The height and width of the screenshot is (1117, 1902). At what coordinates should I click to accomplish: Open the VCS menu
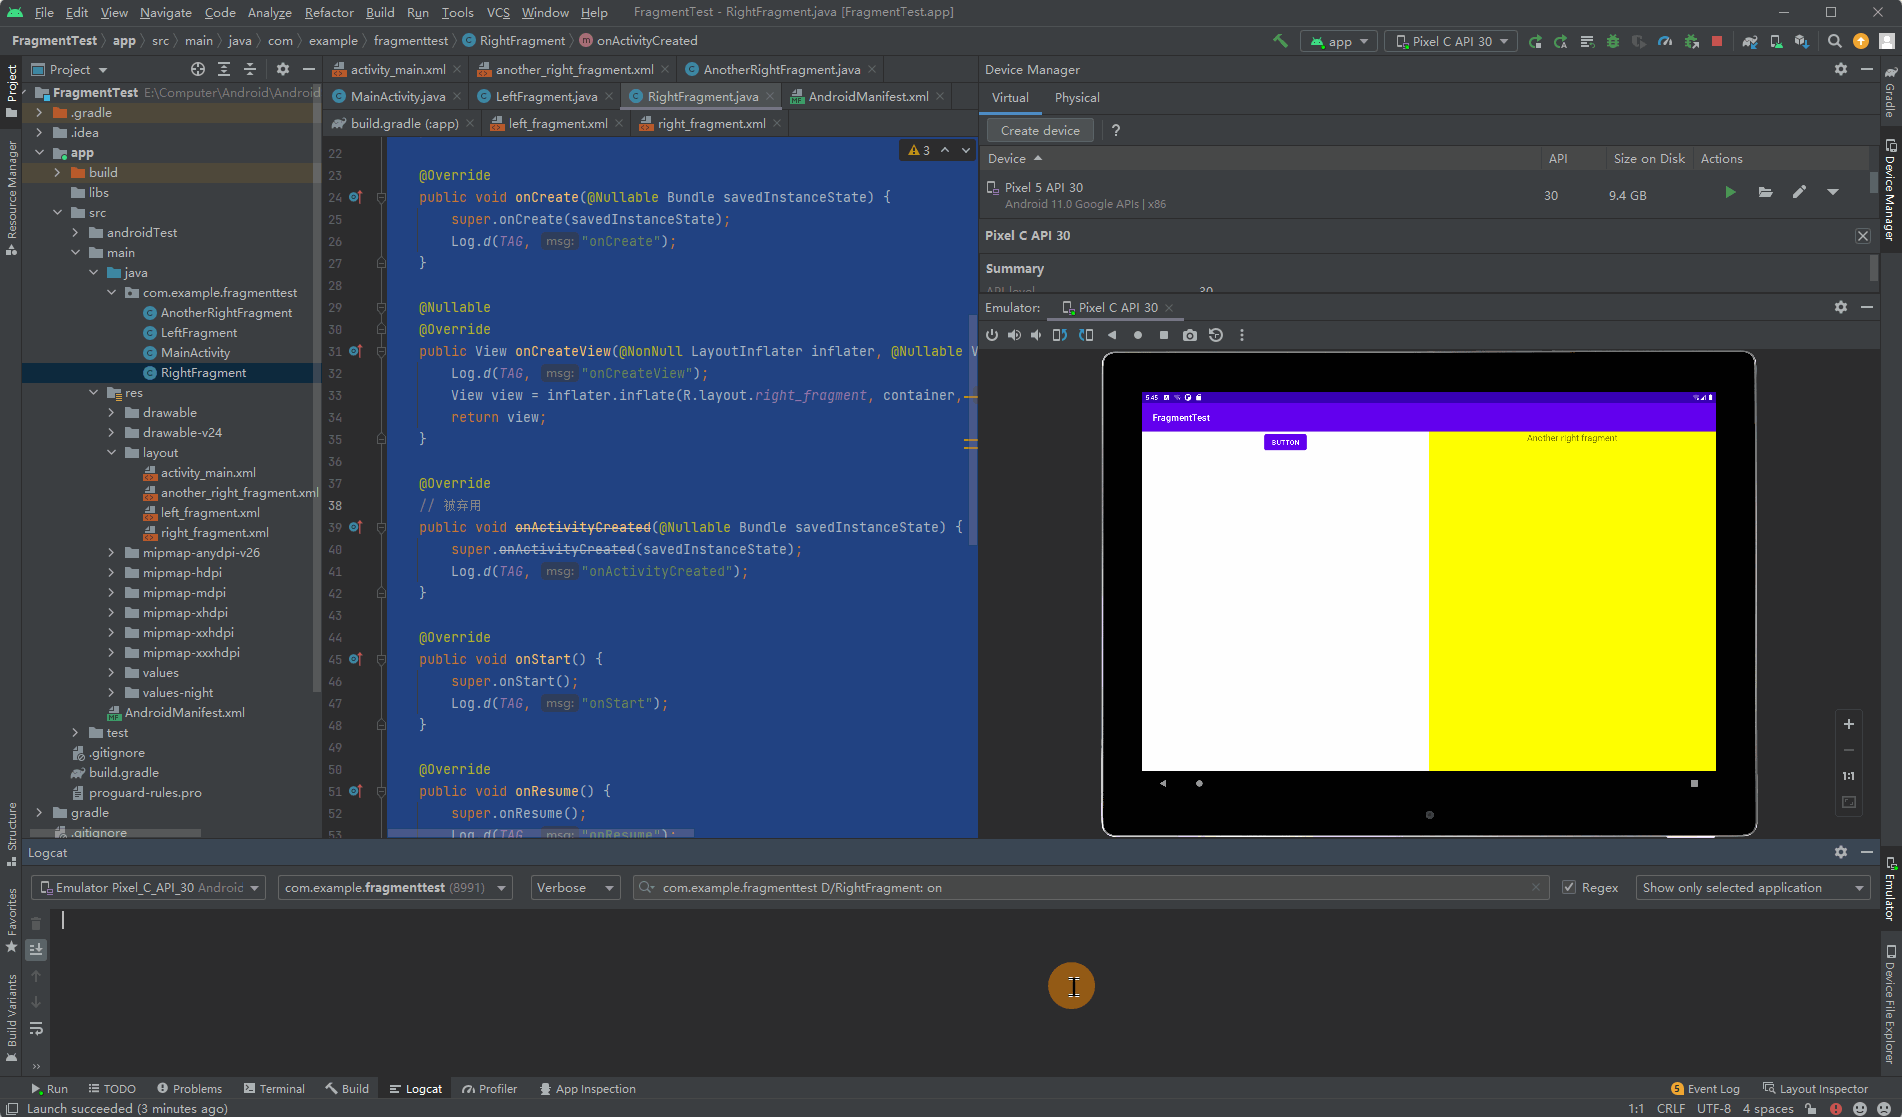coord(498,12)
